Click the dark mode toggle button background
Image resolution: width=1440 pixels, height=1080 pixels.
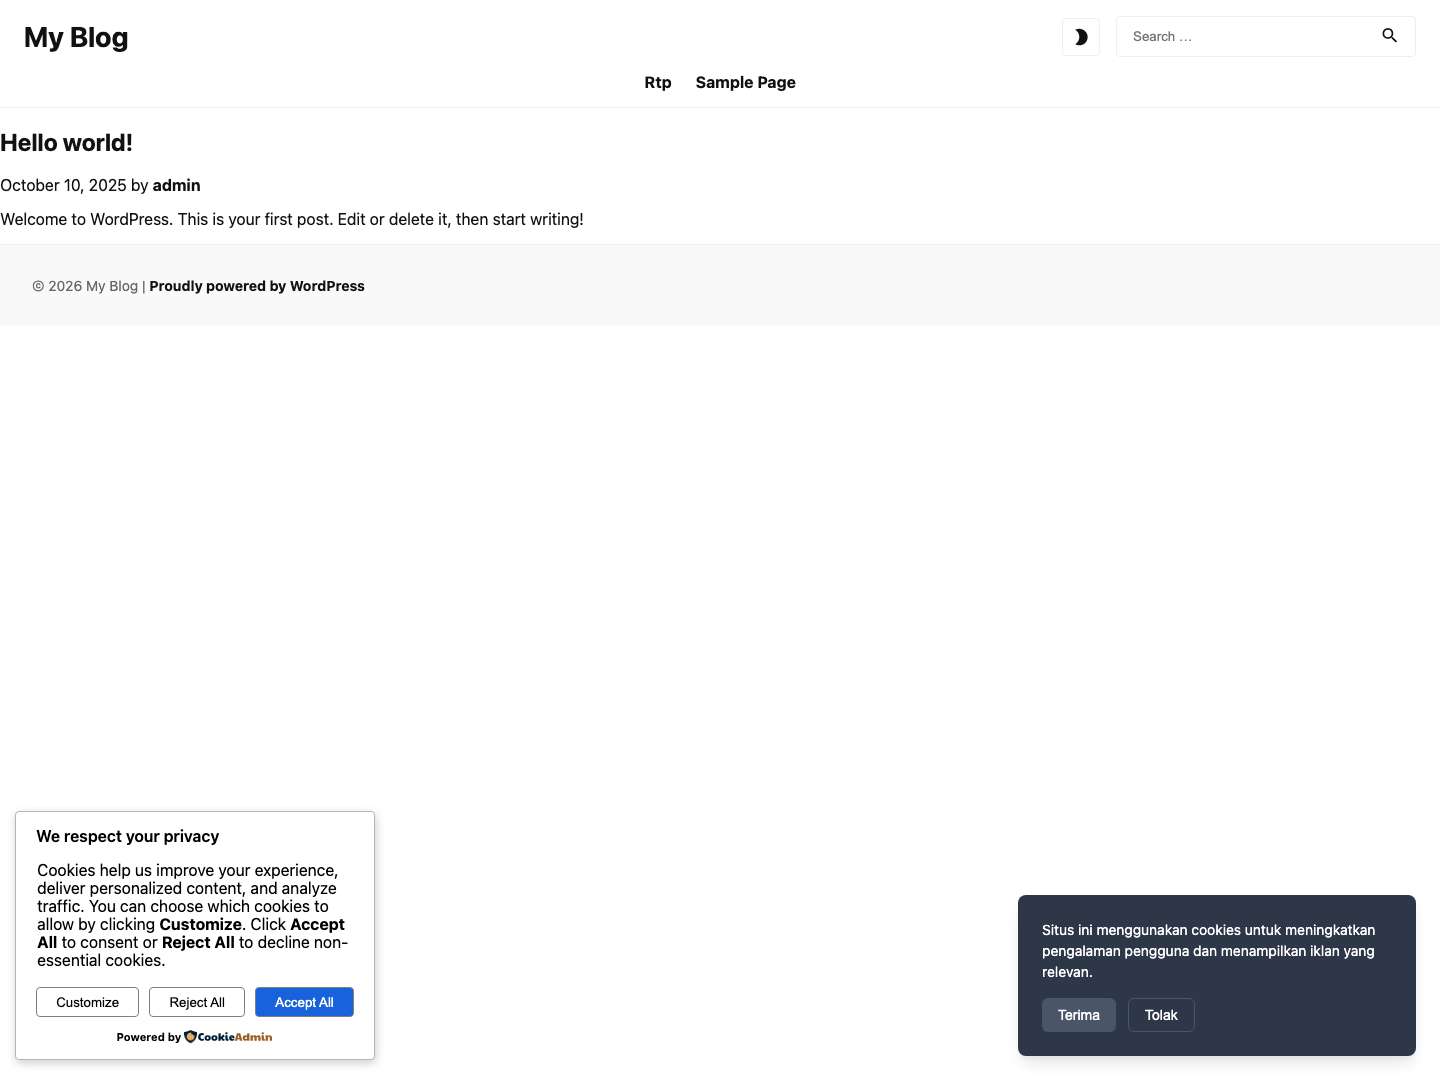(1080, 37)
